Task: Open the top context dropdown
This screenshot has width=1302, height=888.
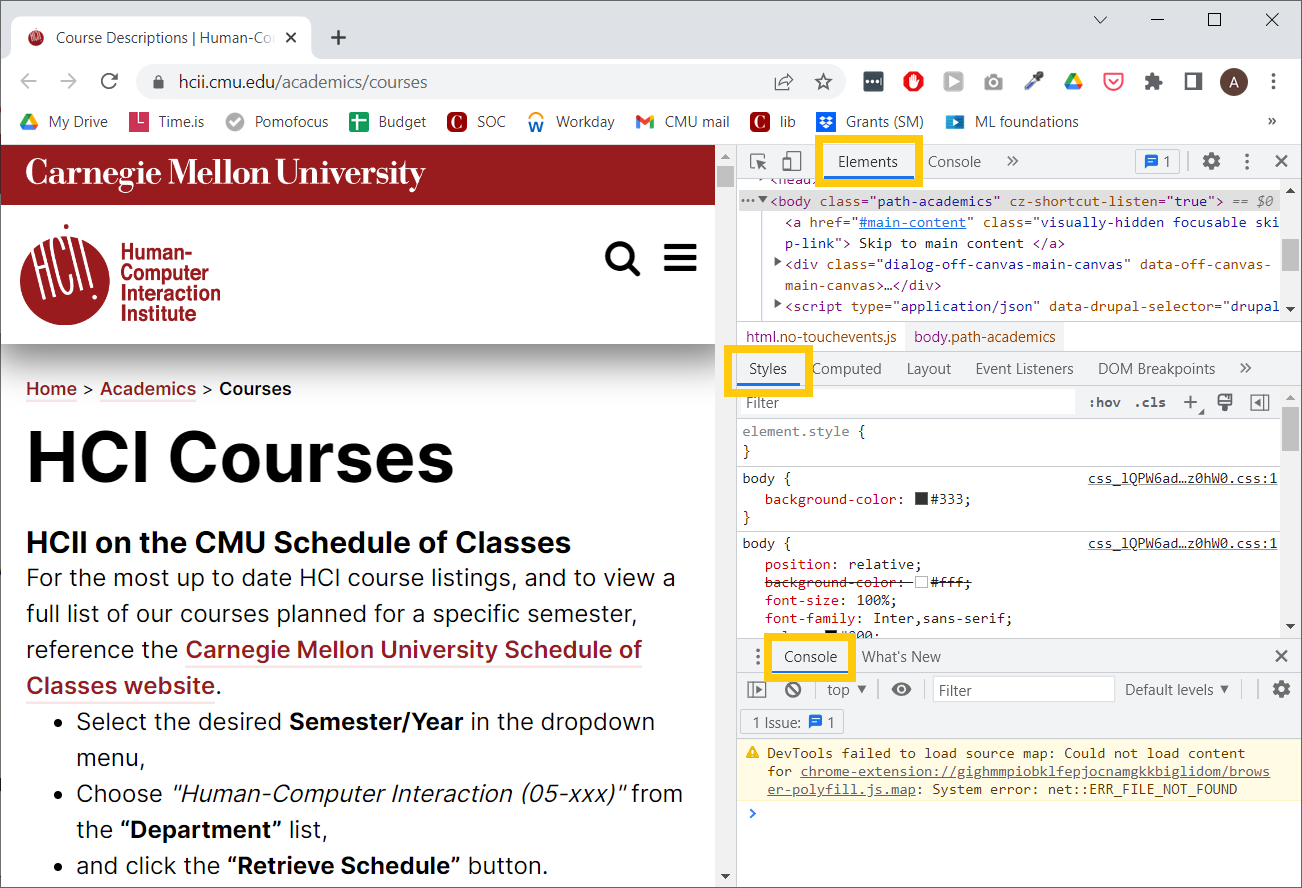Action: click(847, 690)
